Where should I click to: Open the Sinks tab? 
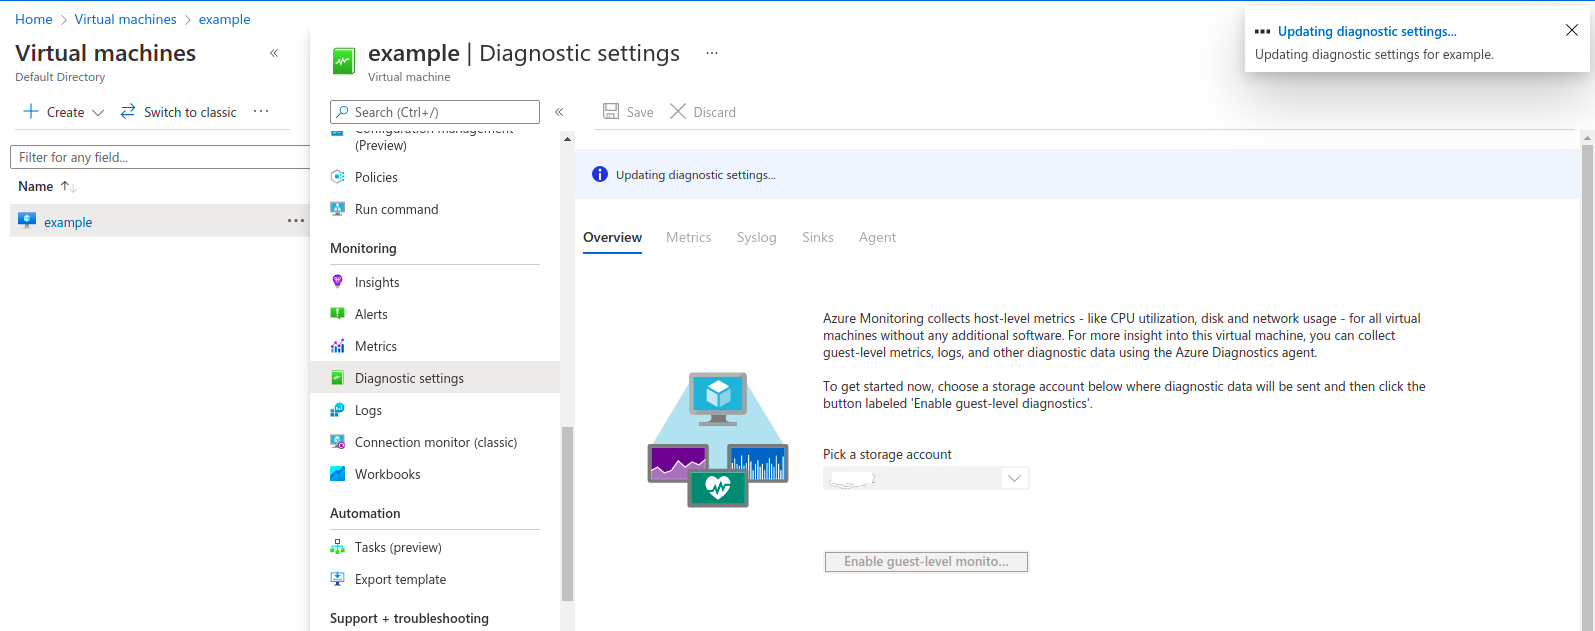point(818,237)
